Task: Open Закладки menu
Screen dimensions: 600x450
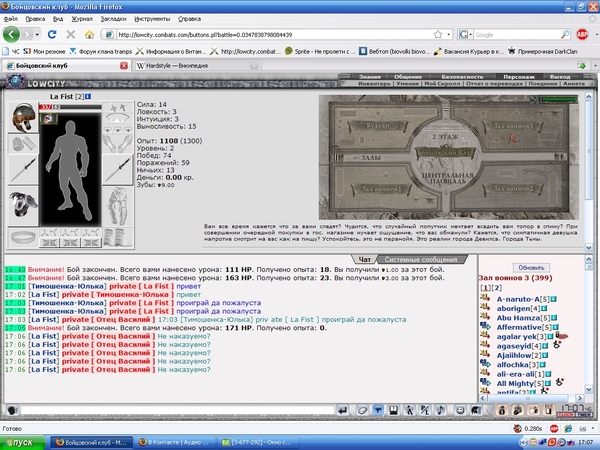Action: tap(113, 19)
